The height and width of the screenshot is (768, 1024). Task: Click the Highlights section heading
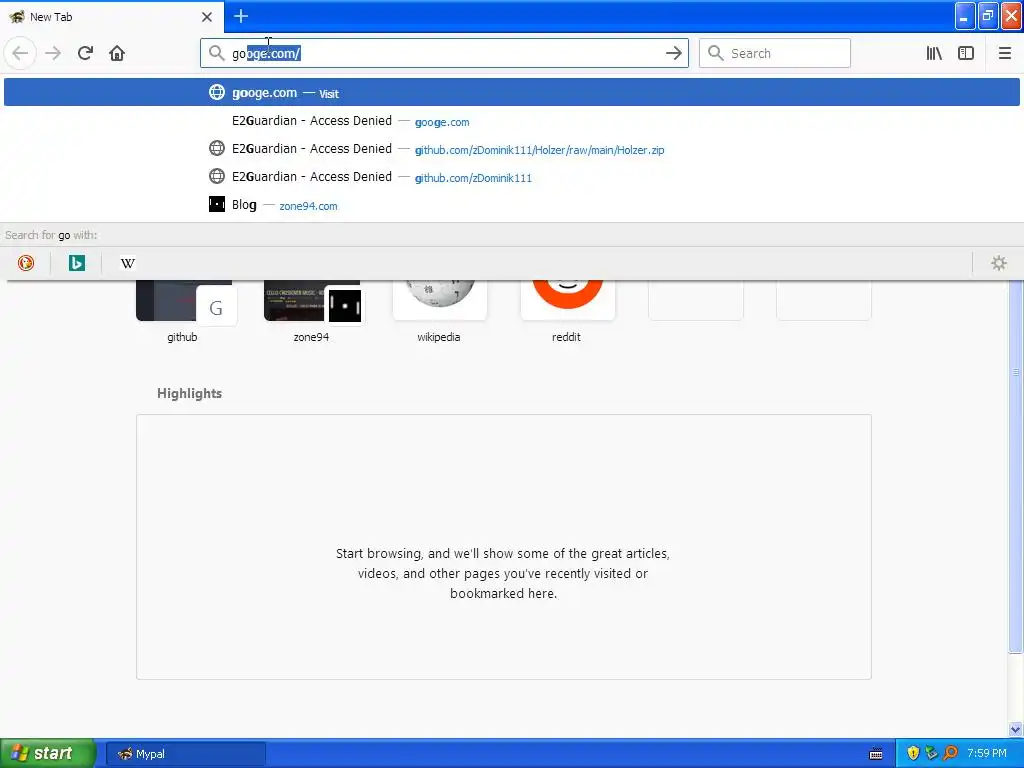coord(189,393)
